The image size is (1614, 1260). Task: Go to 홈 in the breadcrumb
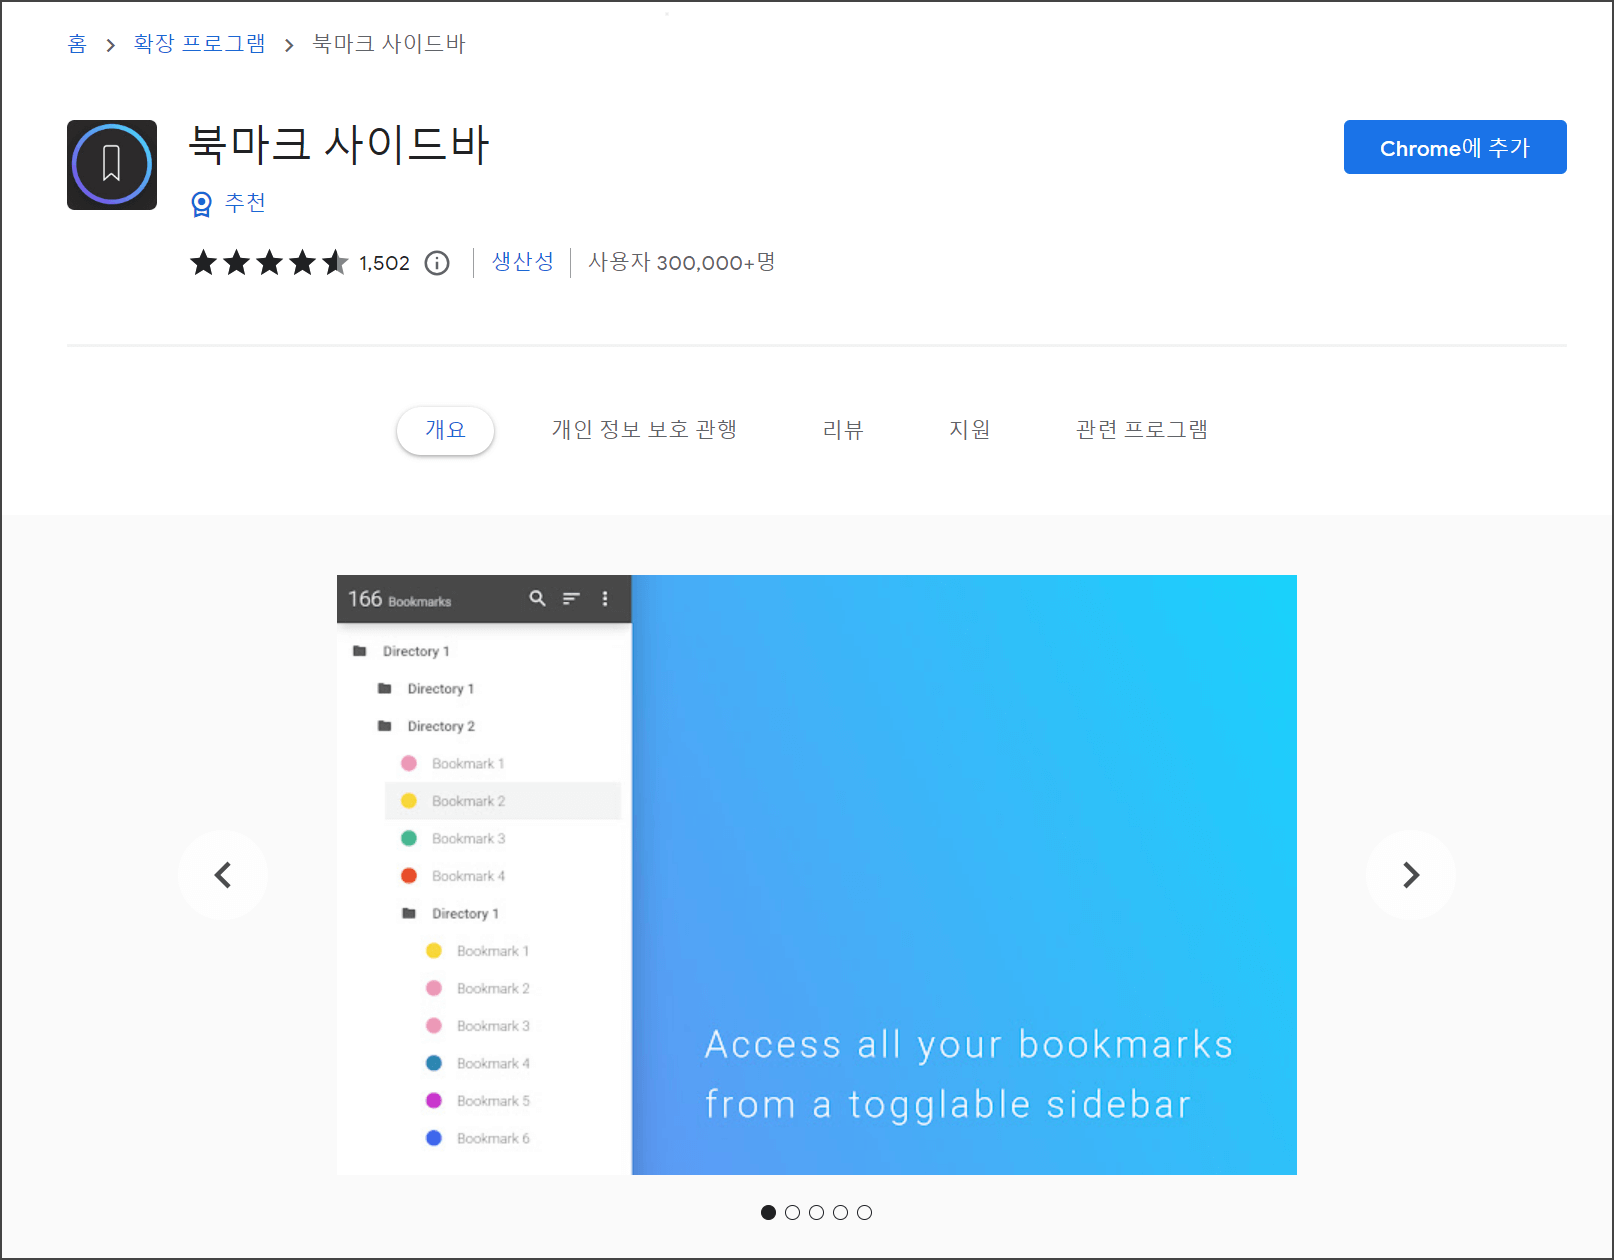pyautogui.click(x=77, y=44)
